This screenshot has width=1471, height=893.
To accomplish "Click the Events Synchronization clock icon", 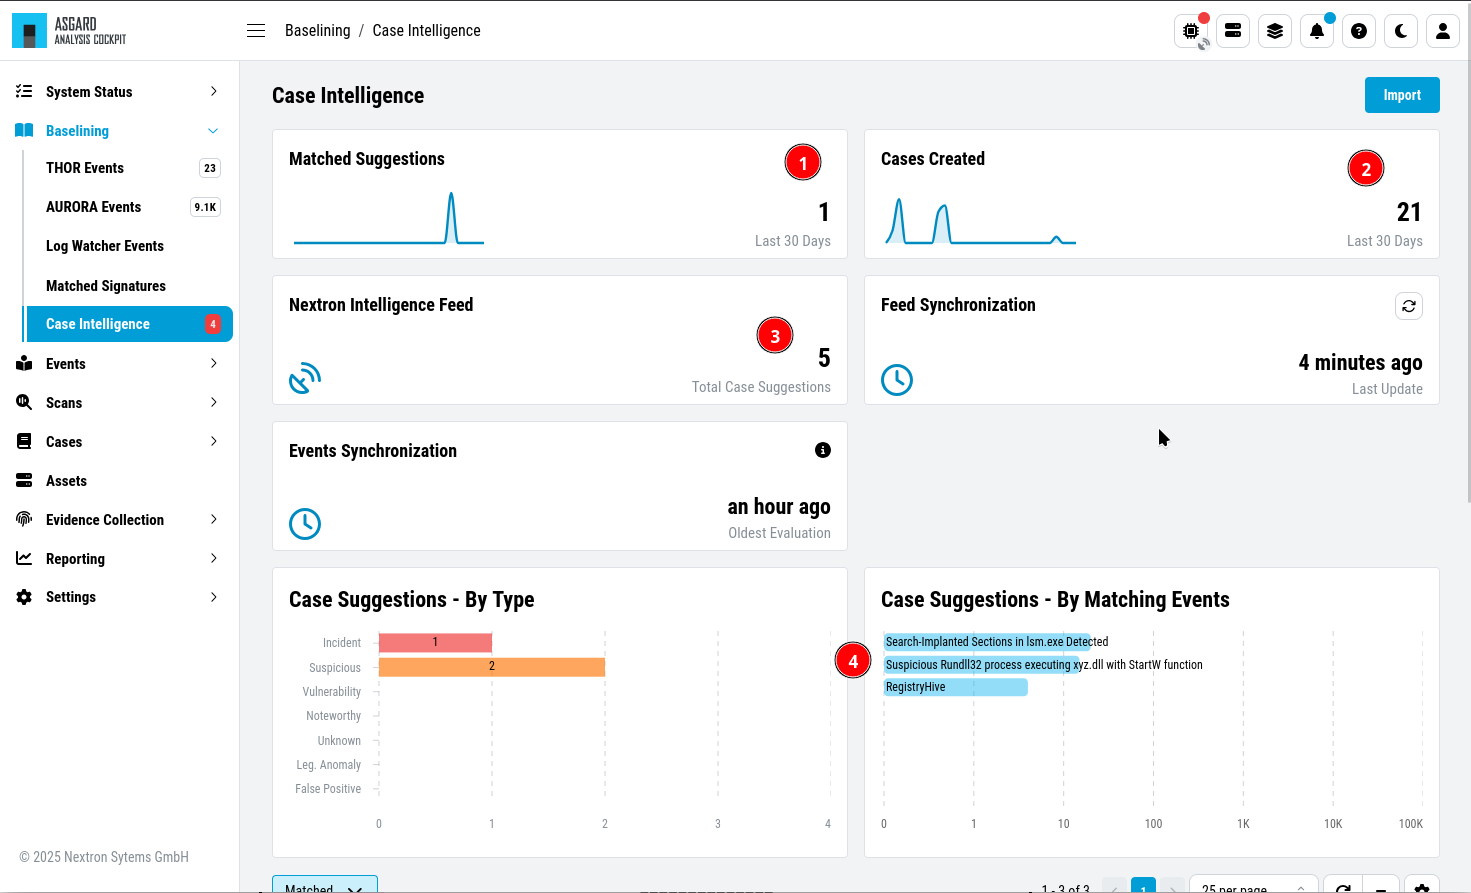I will (x=305, y=523).
